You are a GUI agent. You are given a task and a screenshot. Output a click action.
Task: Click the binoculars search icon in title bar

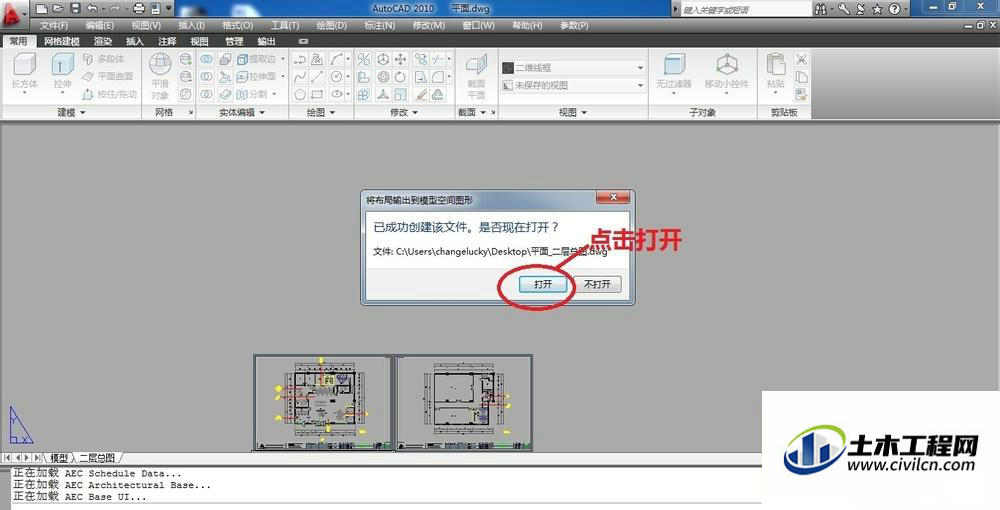coord(820,9)
